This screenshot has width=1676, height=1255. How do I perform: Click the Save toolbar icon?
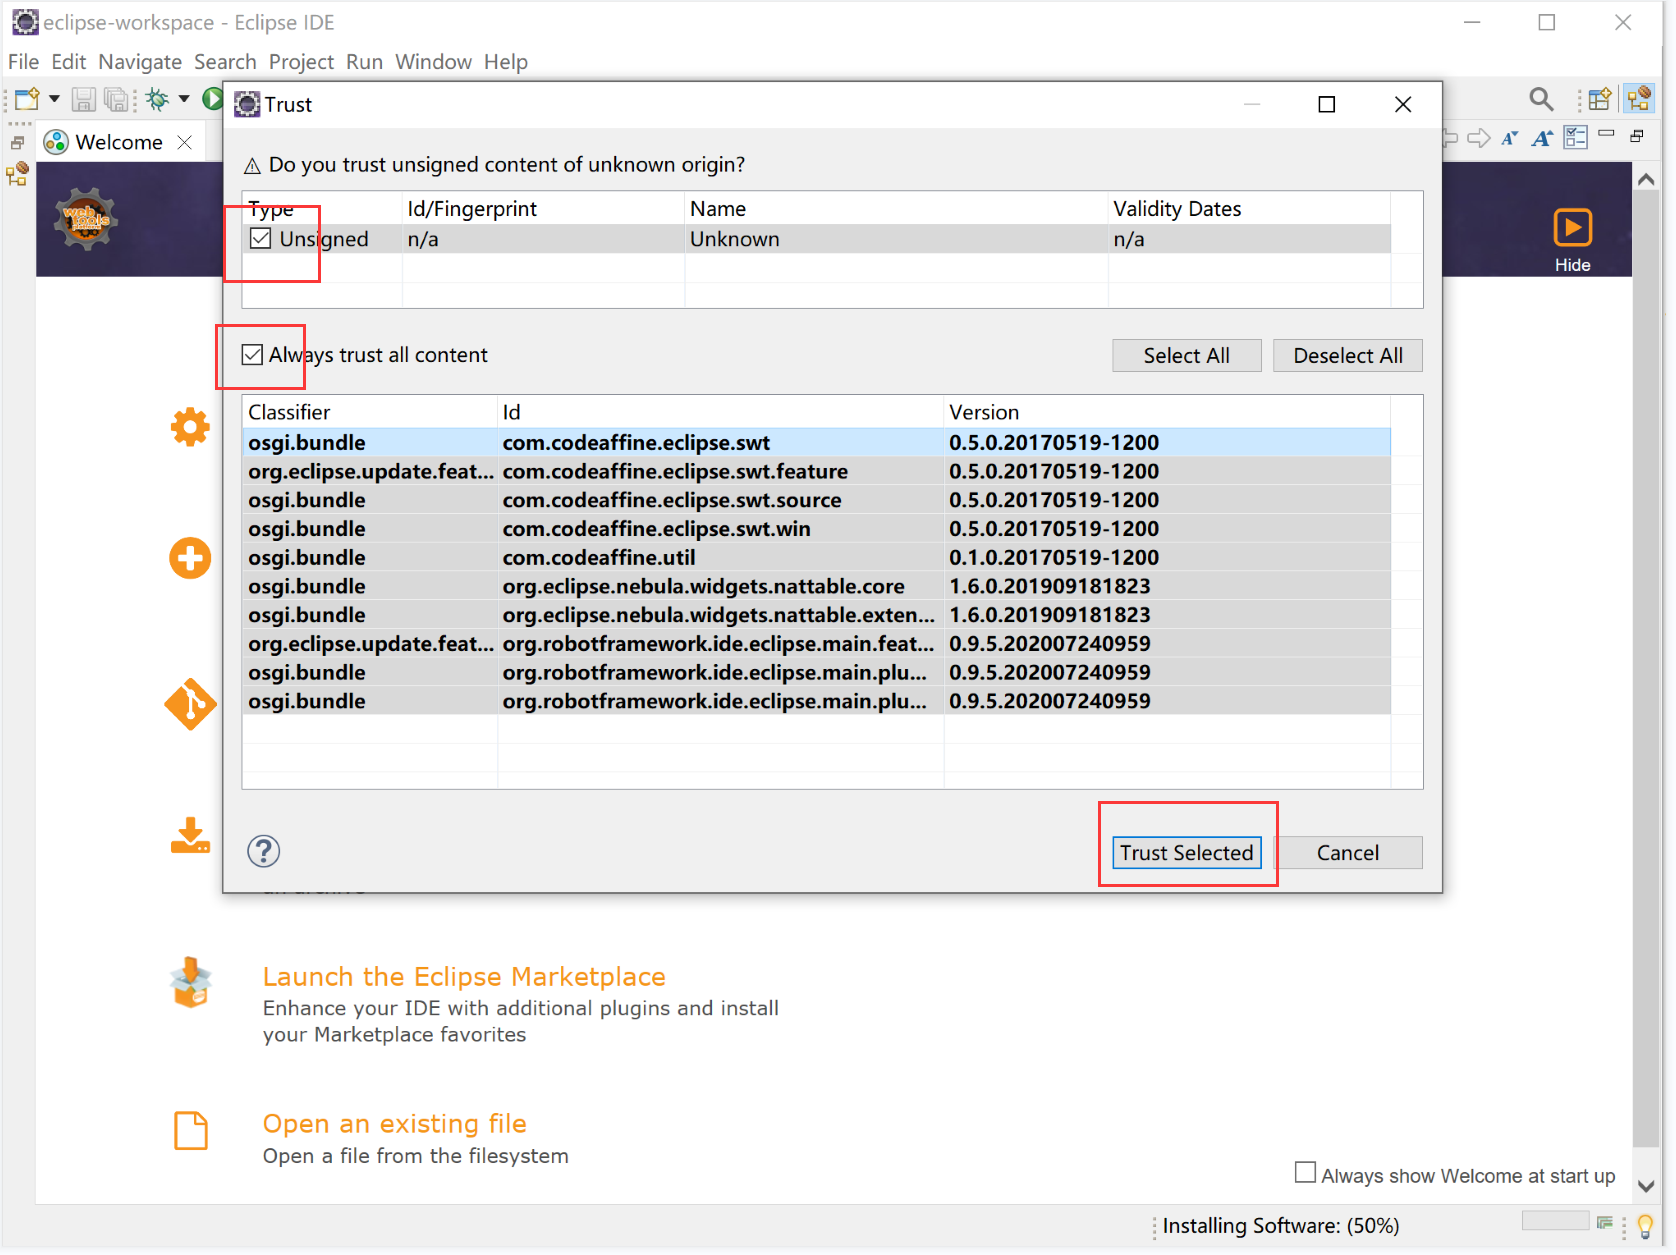click(84, 99)
